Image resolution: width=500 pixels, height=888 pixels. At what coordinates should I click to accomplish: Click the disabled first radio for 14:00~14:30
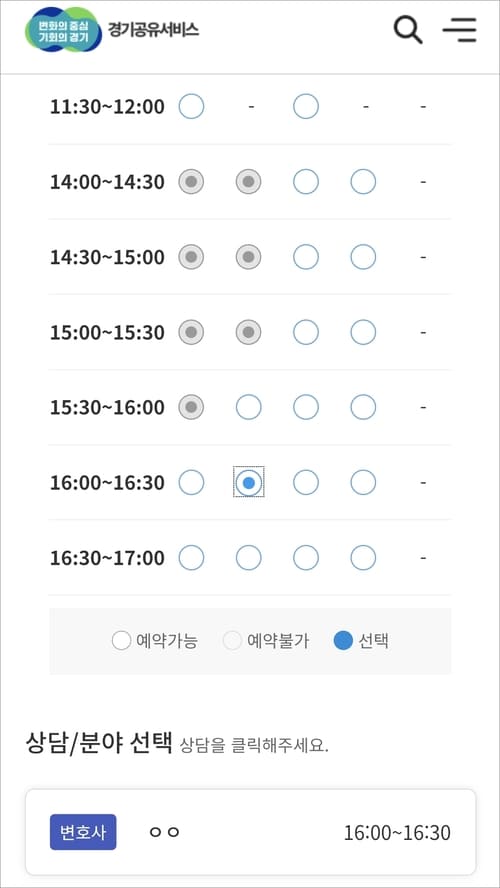click(191, 182)
